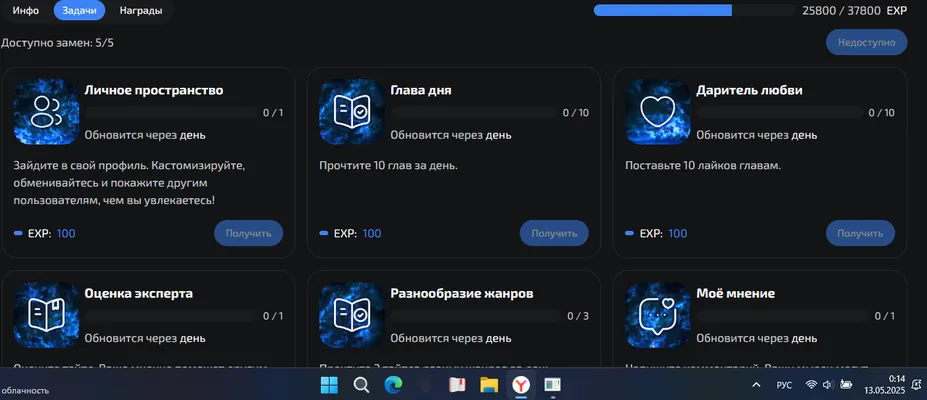This screenshot has height=400, width=927.
Task: Change the РУС input language
Action: (784, 385)
